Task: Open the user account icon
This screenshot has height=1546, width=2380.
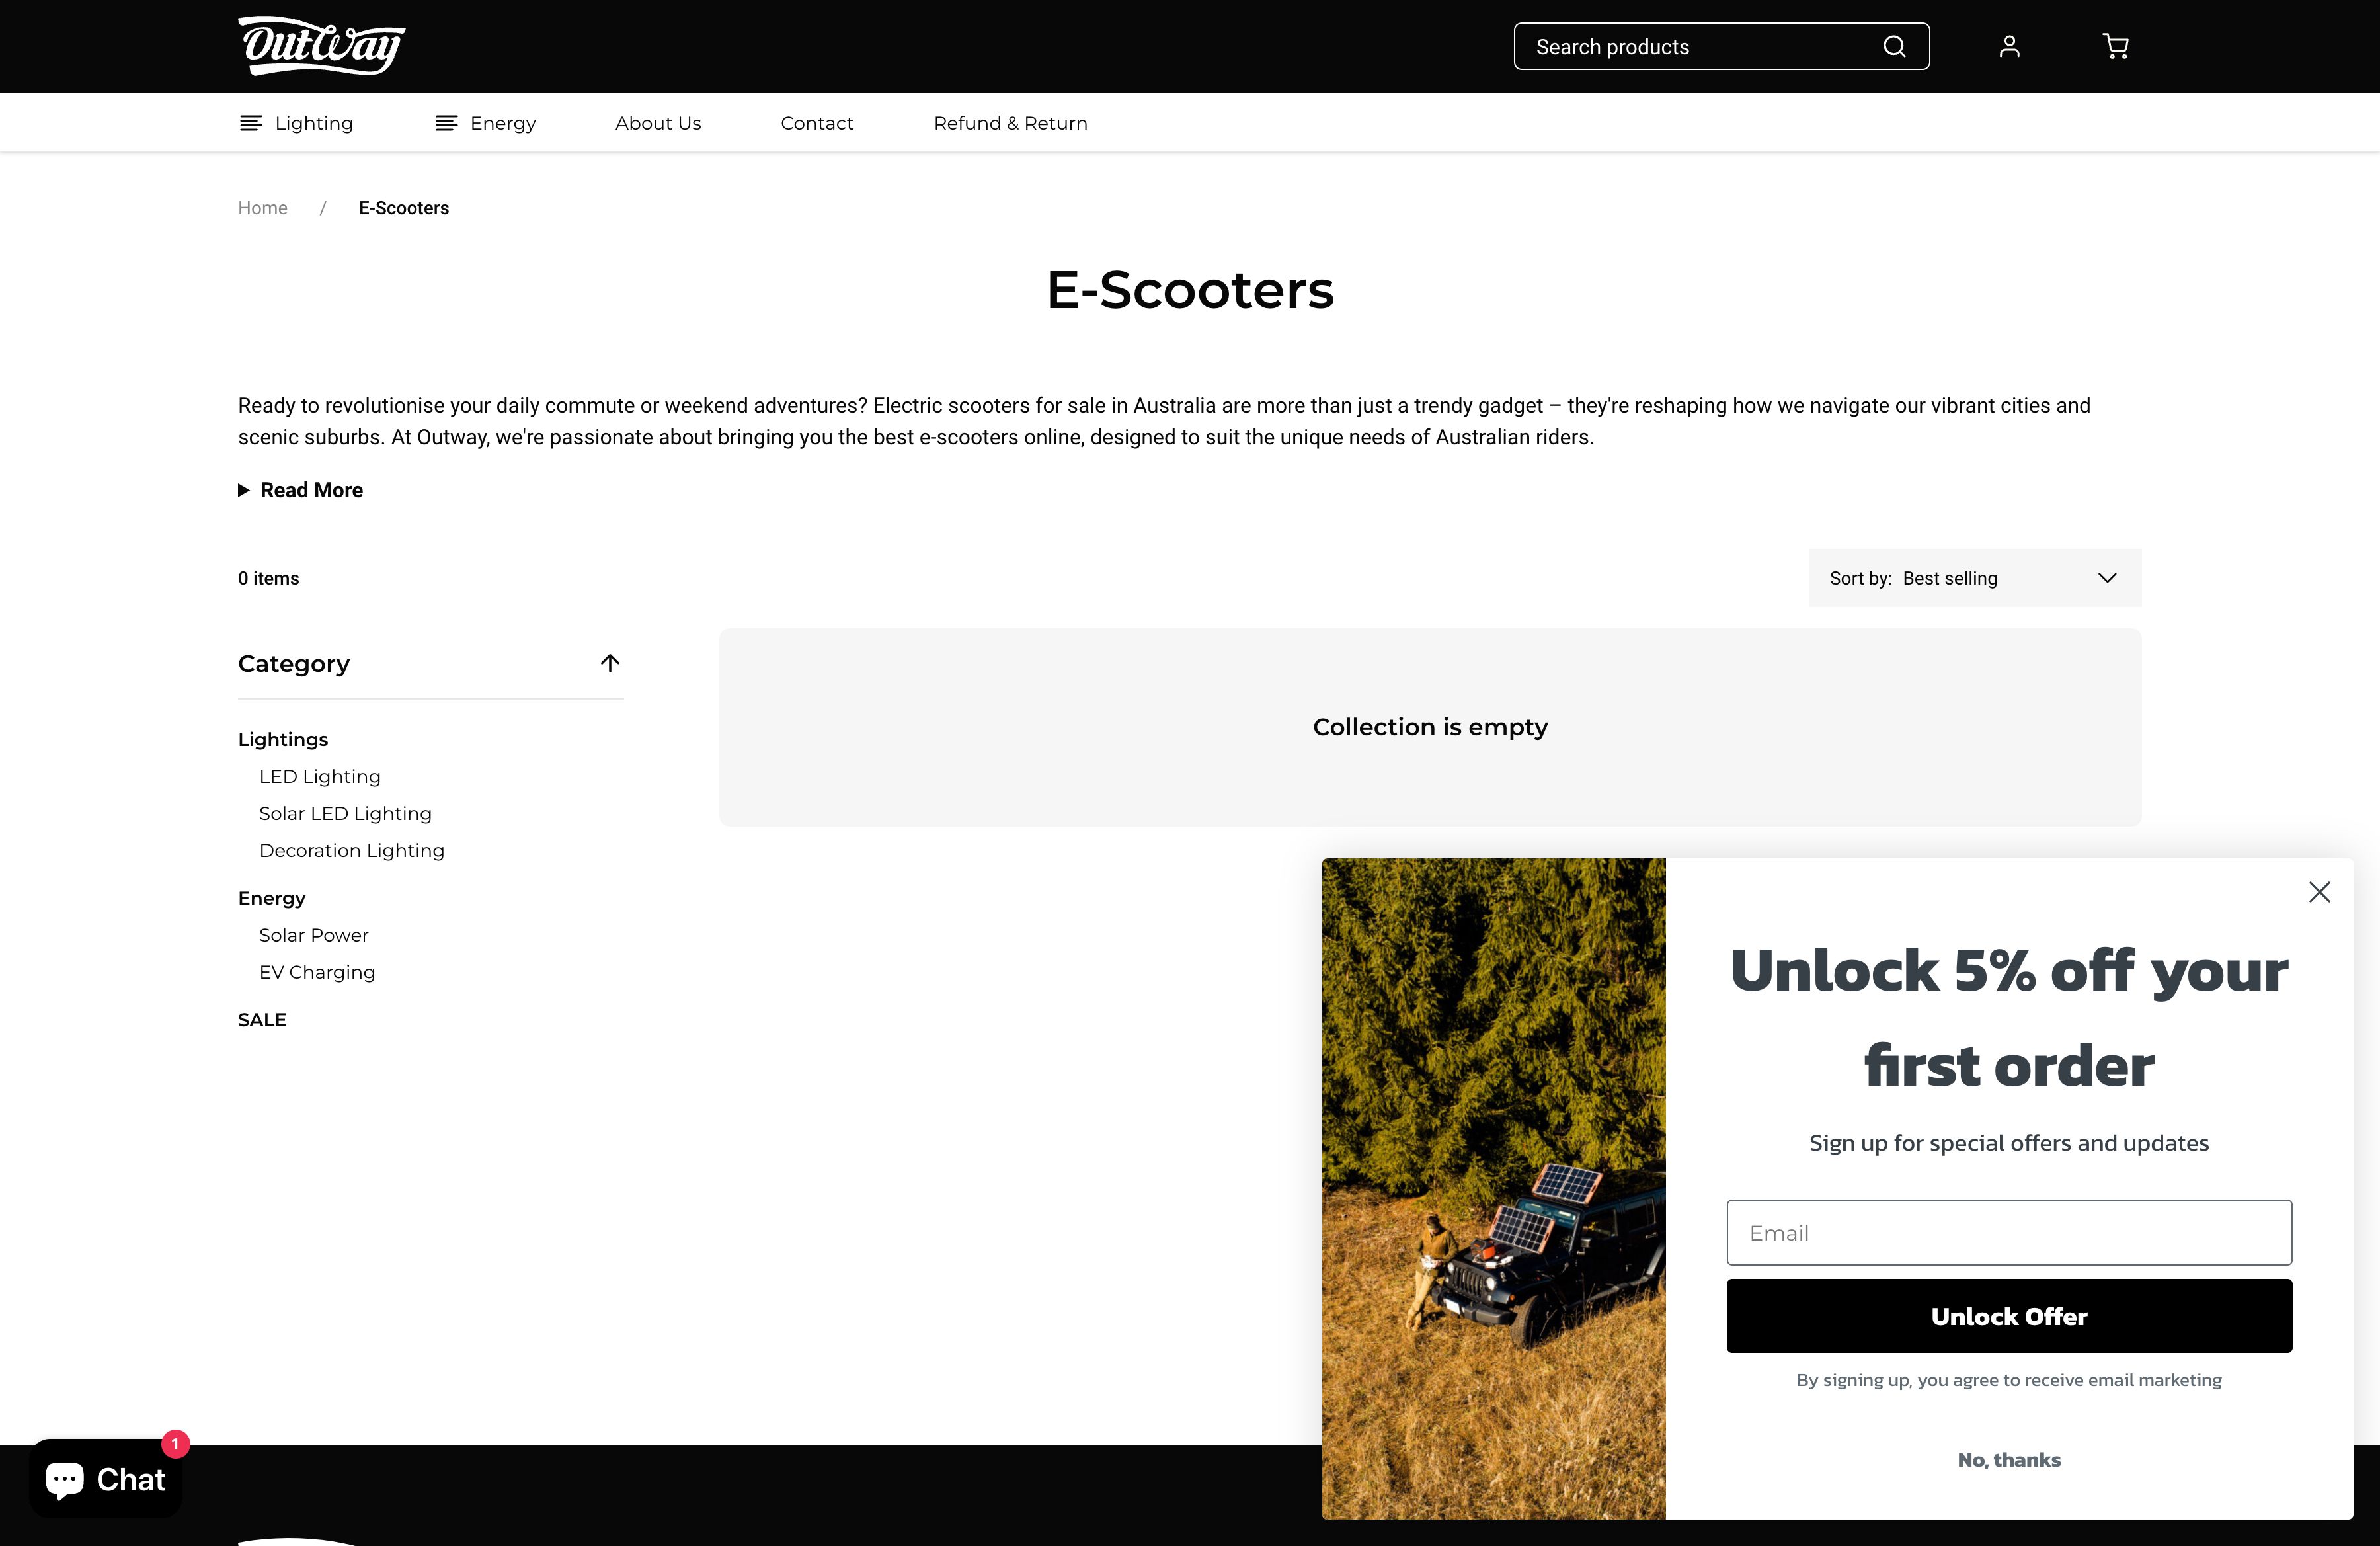Action: pos(2009,47)
